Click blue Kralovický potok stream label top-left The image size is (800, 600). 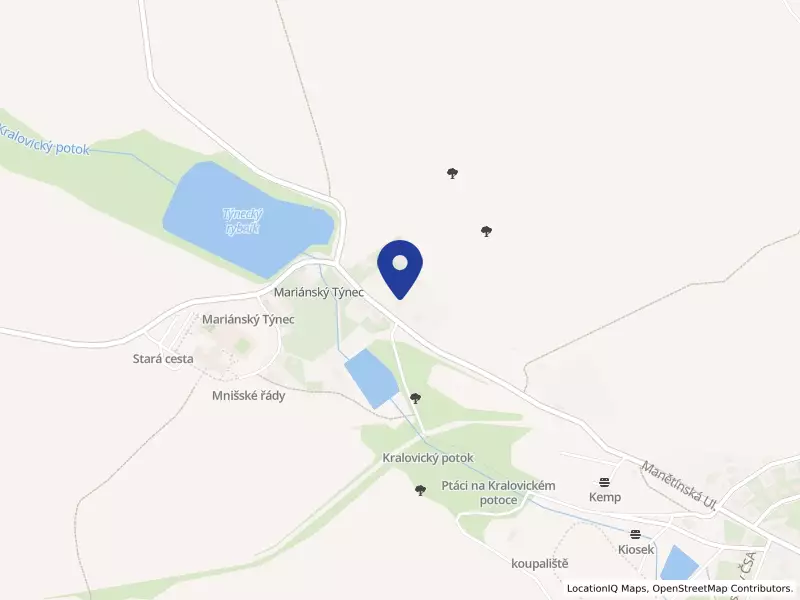point(43,140)
